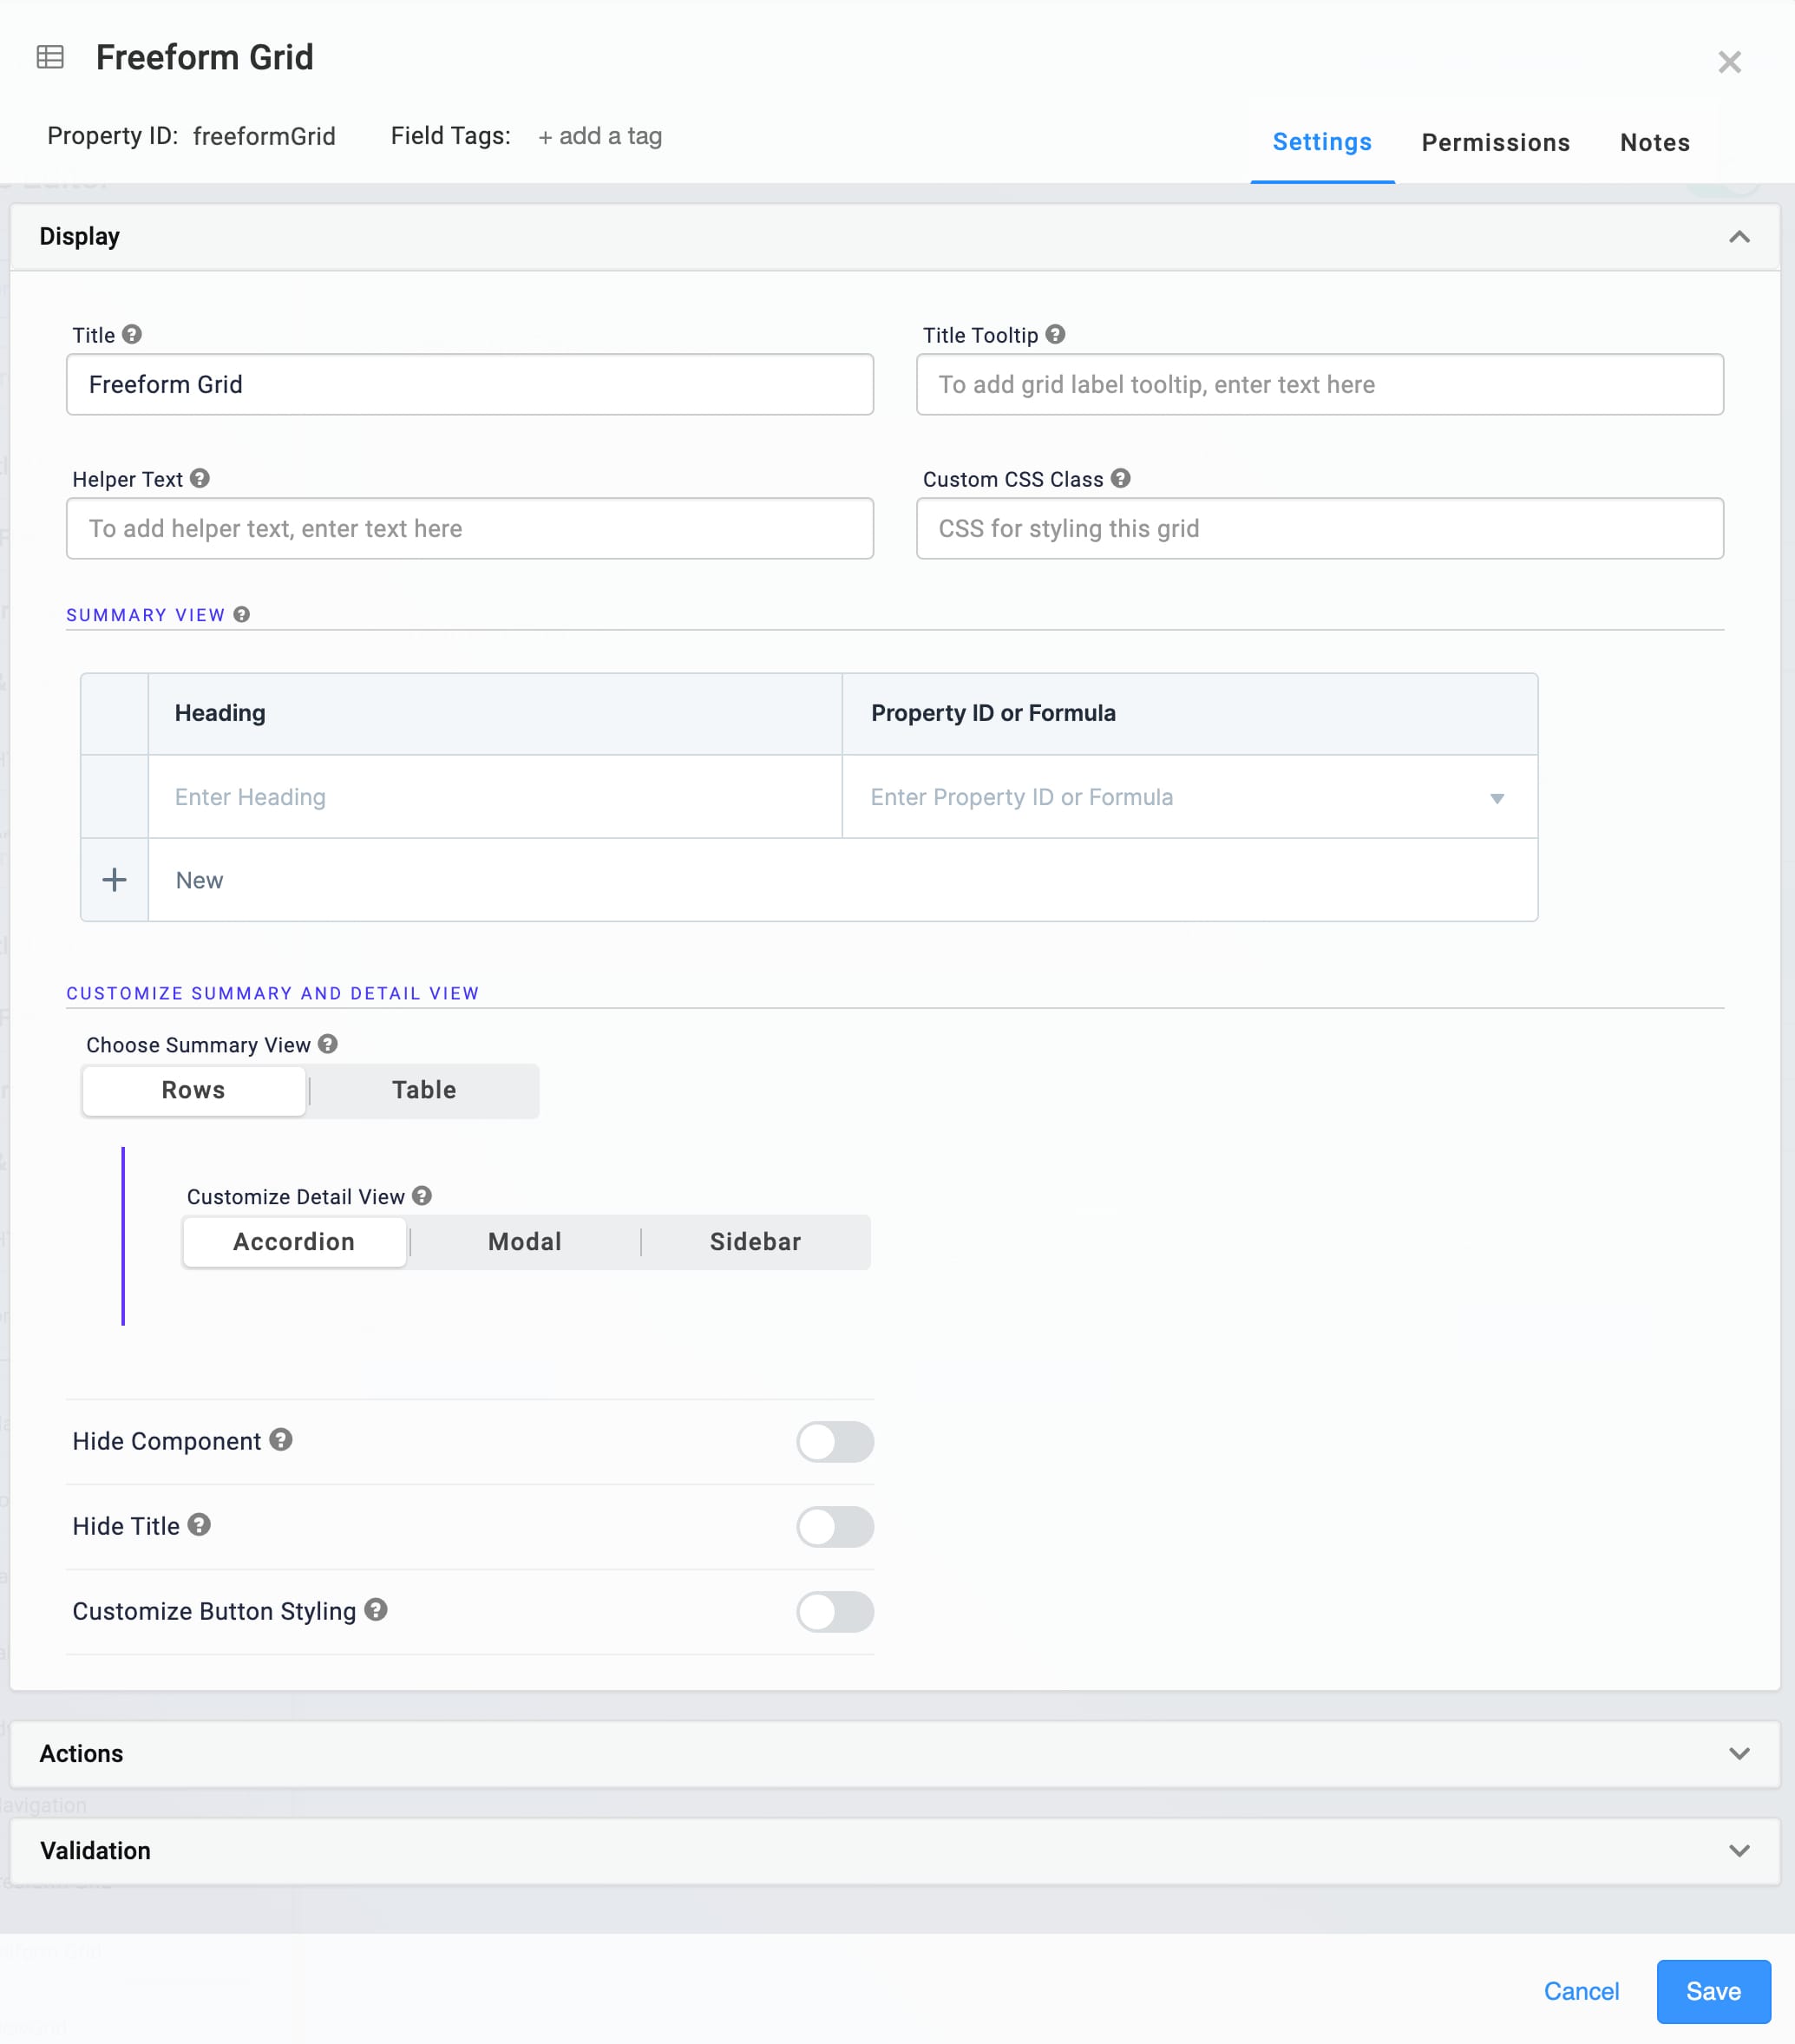Click the 'freeformGrid' Property ID value
The height and width of the screenshot is (2044, 1795).
[x=264, y=136]
